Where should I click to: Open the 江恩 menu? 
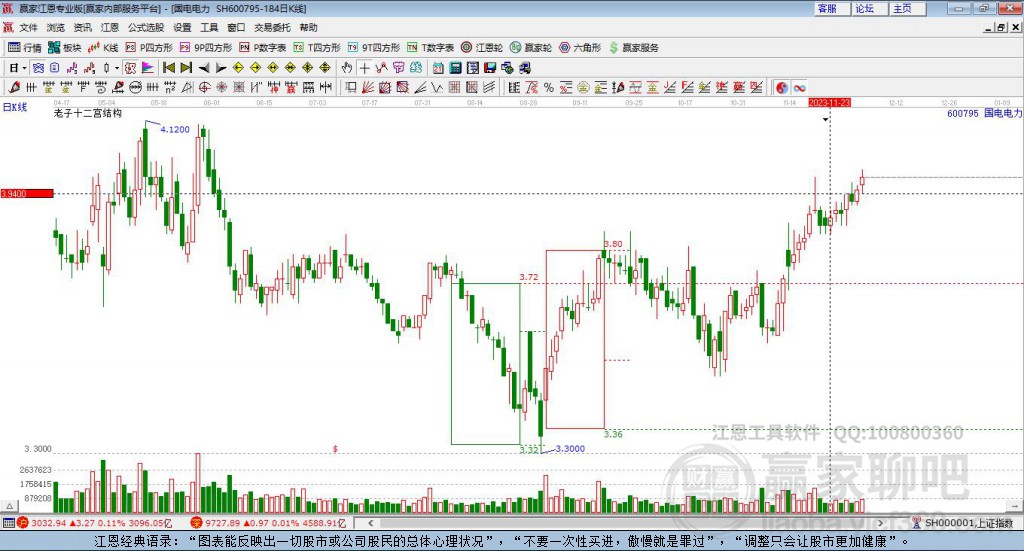point(110,27)
